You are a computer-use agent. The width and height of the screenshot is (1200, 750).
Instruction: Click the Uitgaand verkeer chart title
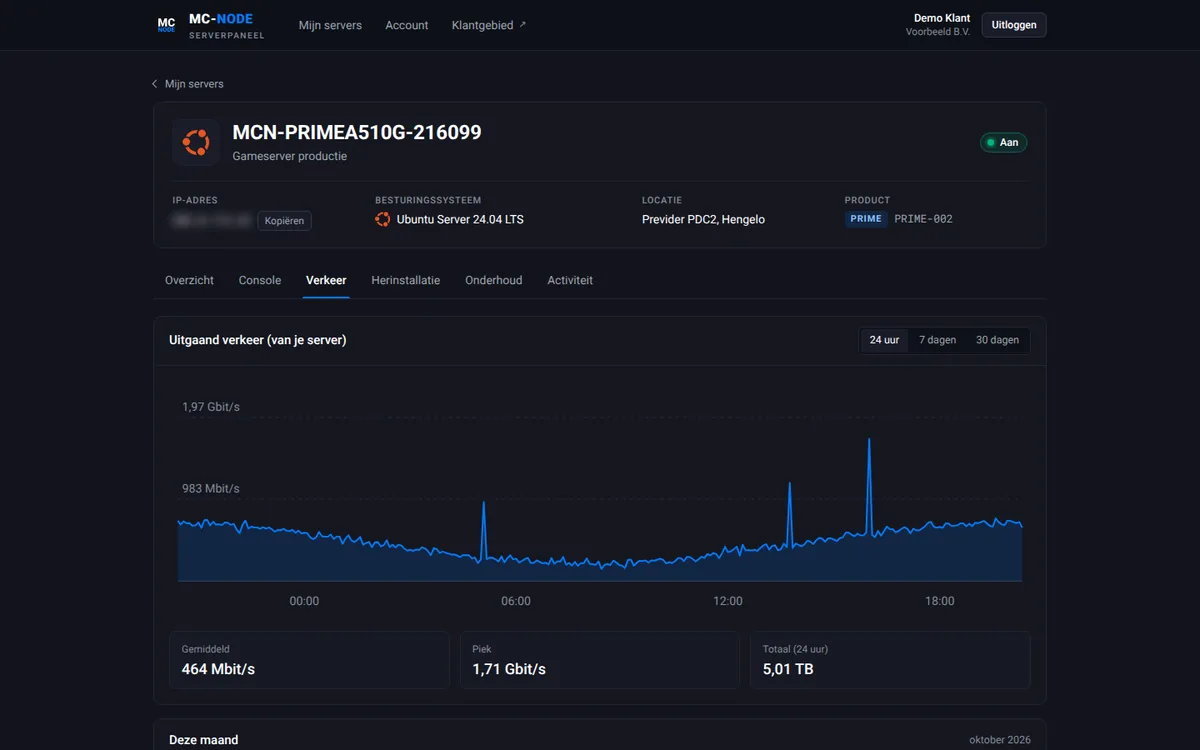pyautogui.click(x=258, y=340)
